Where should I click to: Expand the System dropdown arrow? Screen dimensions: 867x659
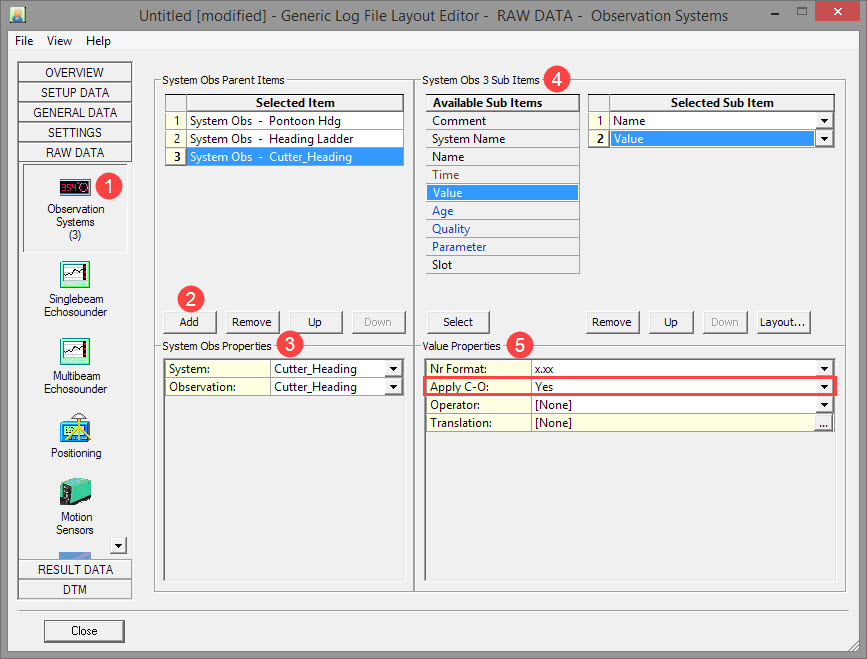click(x=393, y=369)
